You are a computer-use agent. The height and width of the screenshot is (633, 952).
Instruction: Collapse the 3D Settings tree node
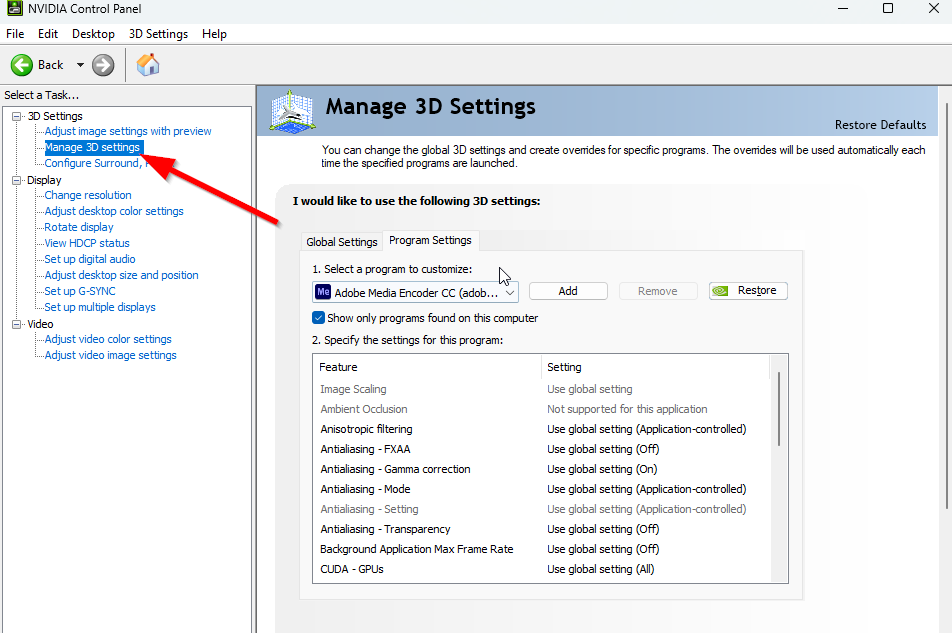point(16,116)
